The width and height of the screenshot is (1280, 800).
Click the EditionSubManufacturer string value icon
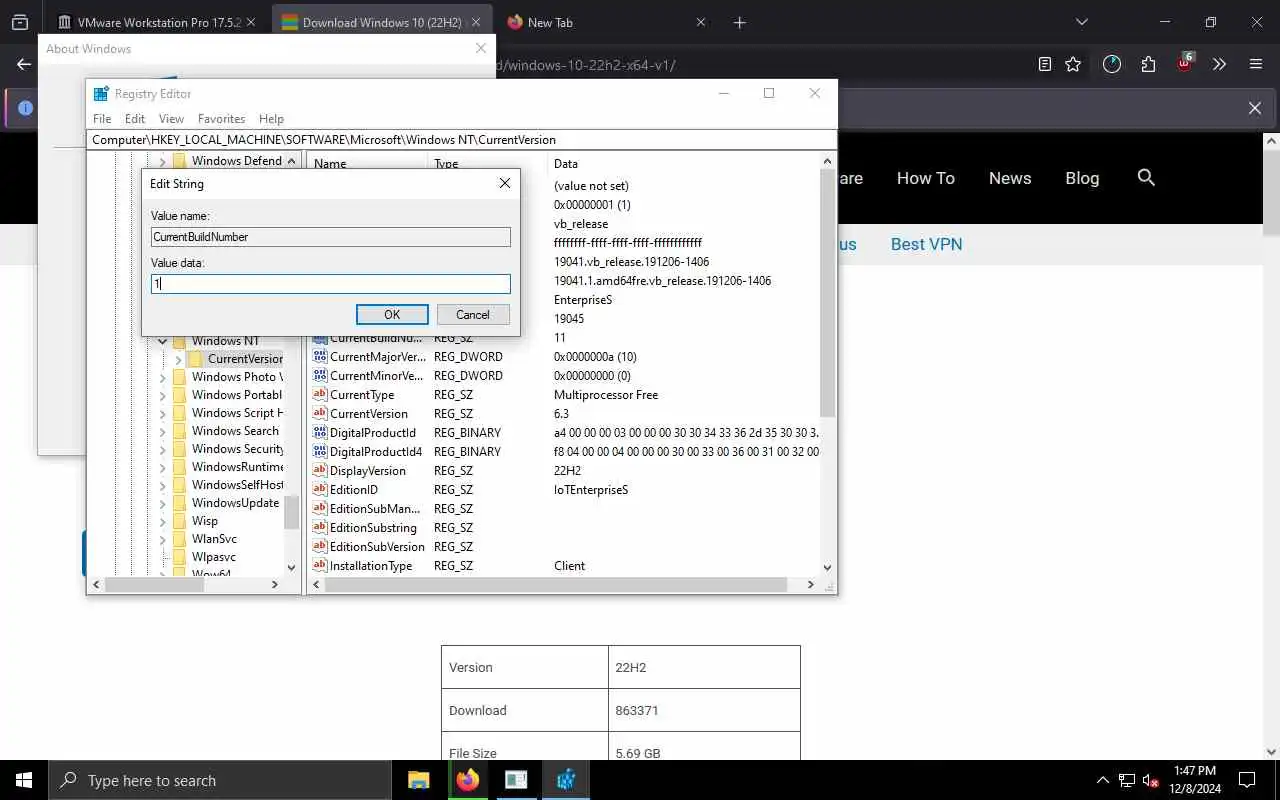pos(320,508)
